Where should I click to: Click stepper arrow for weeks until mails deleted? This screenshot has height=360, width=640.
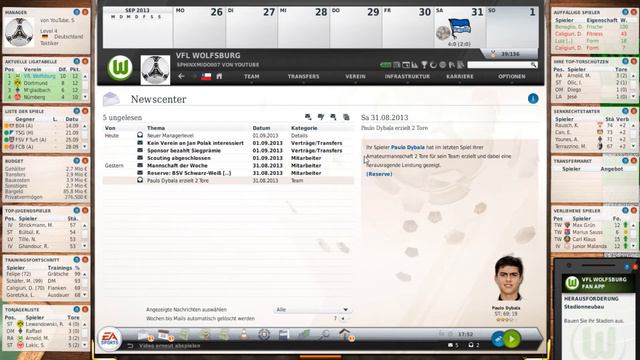[343, 318]
